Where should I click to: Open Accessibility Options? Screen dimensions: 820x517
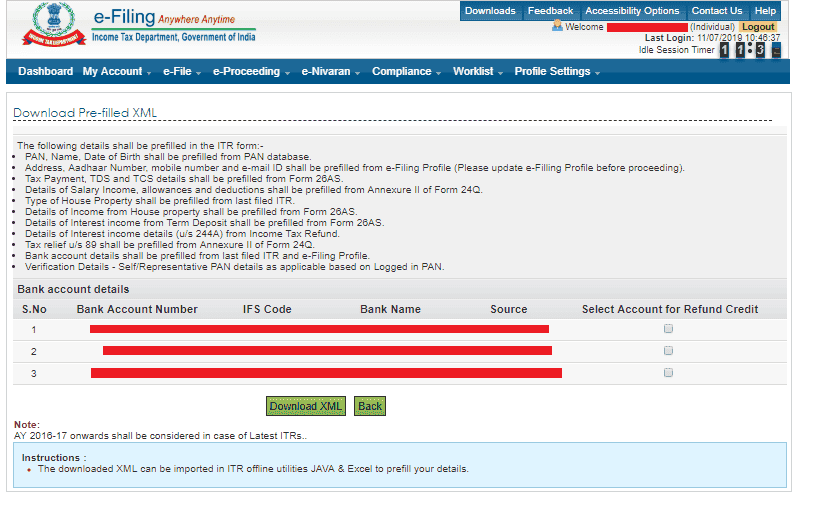[632, 11]
